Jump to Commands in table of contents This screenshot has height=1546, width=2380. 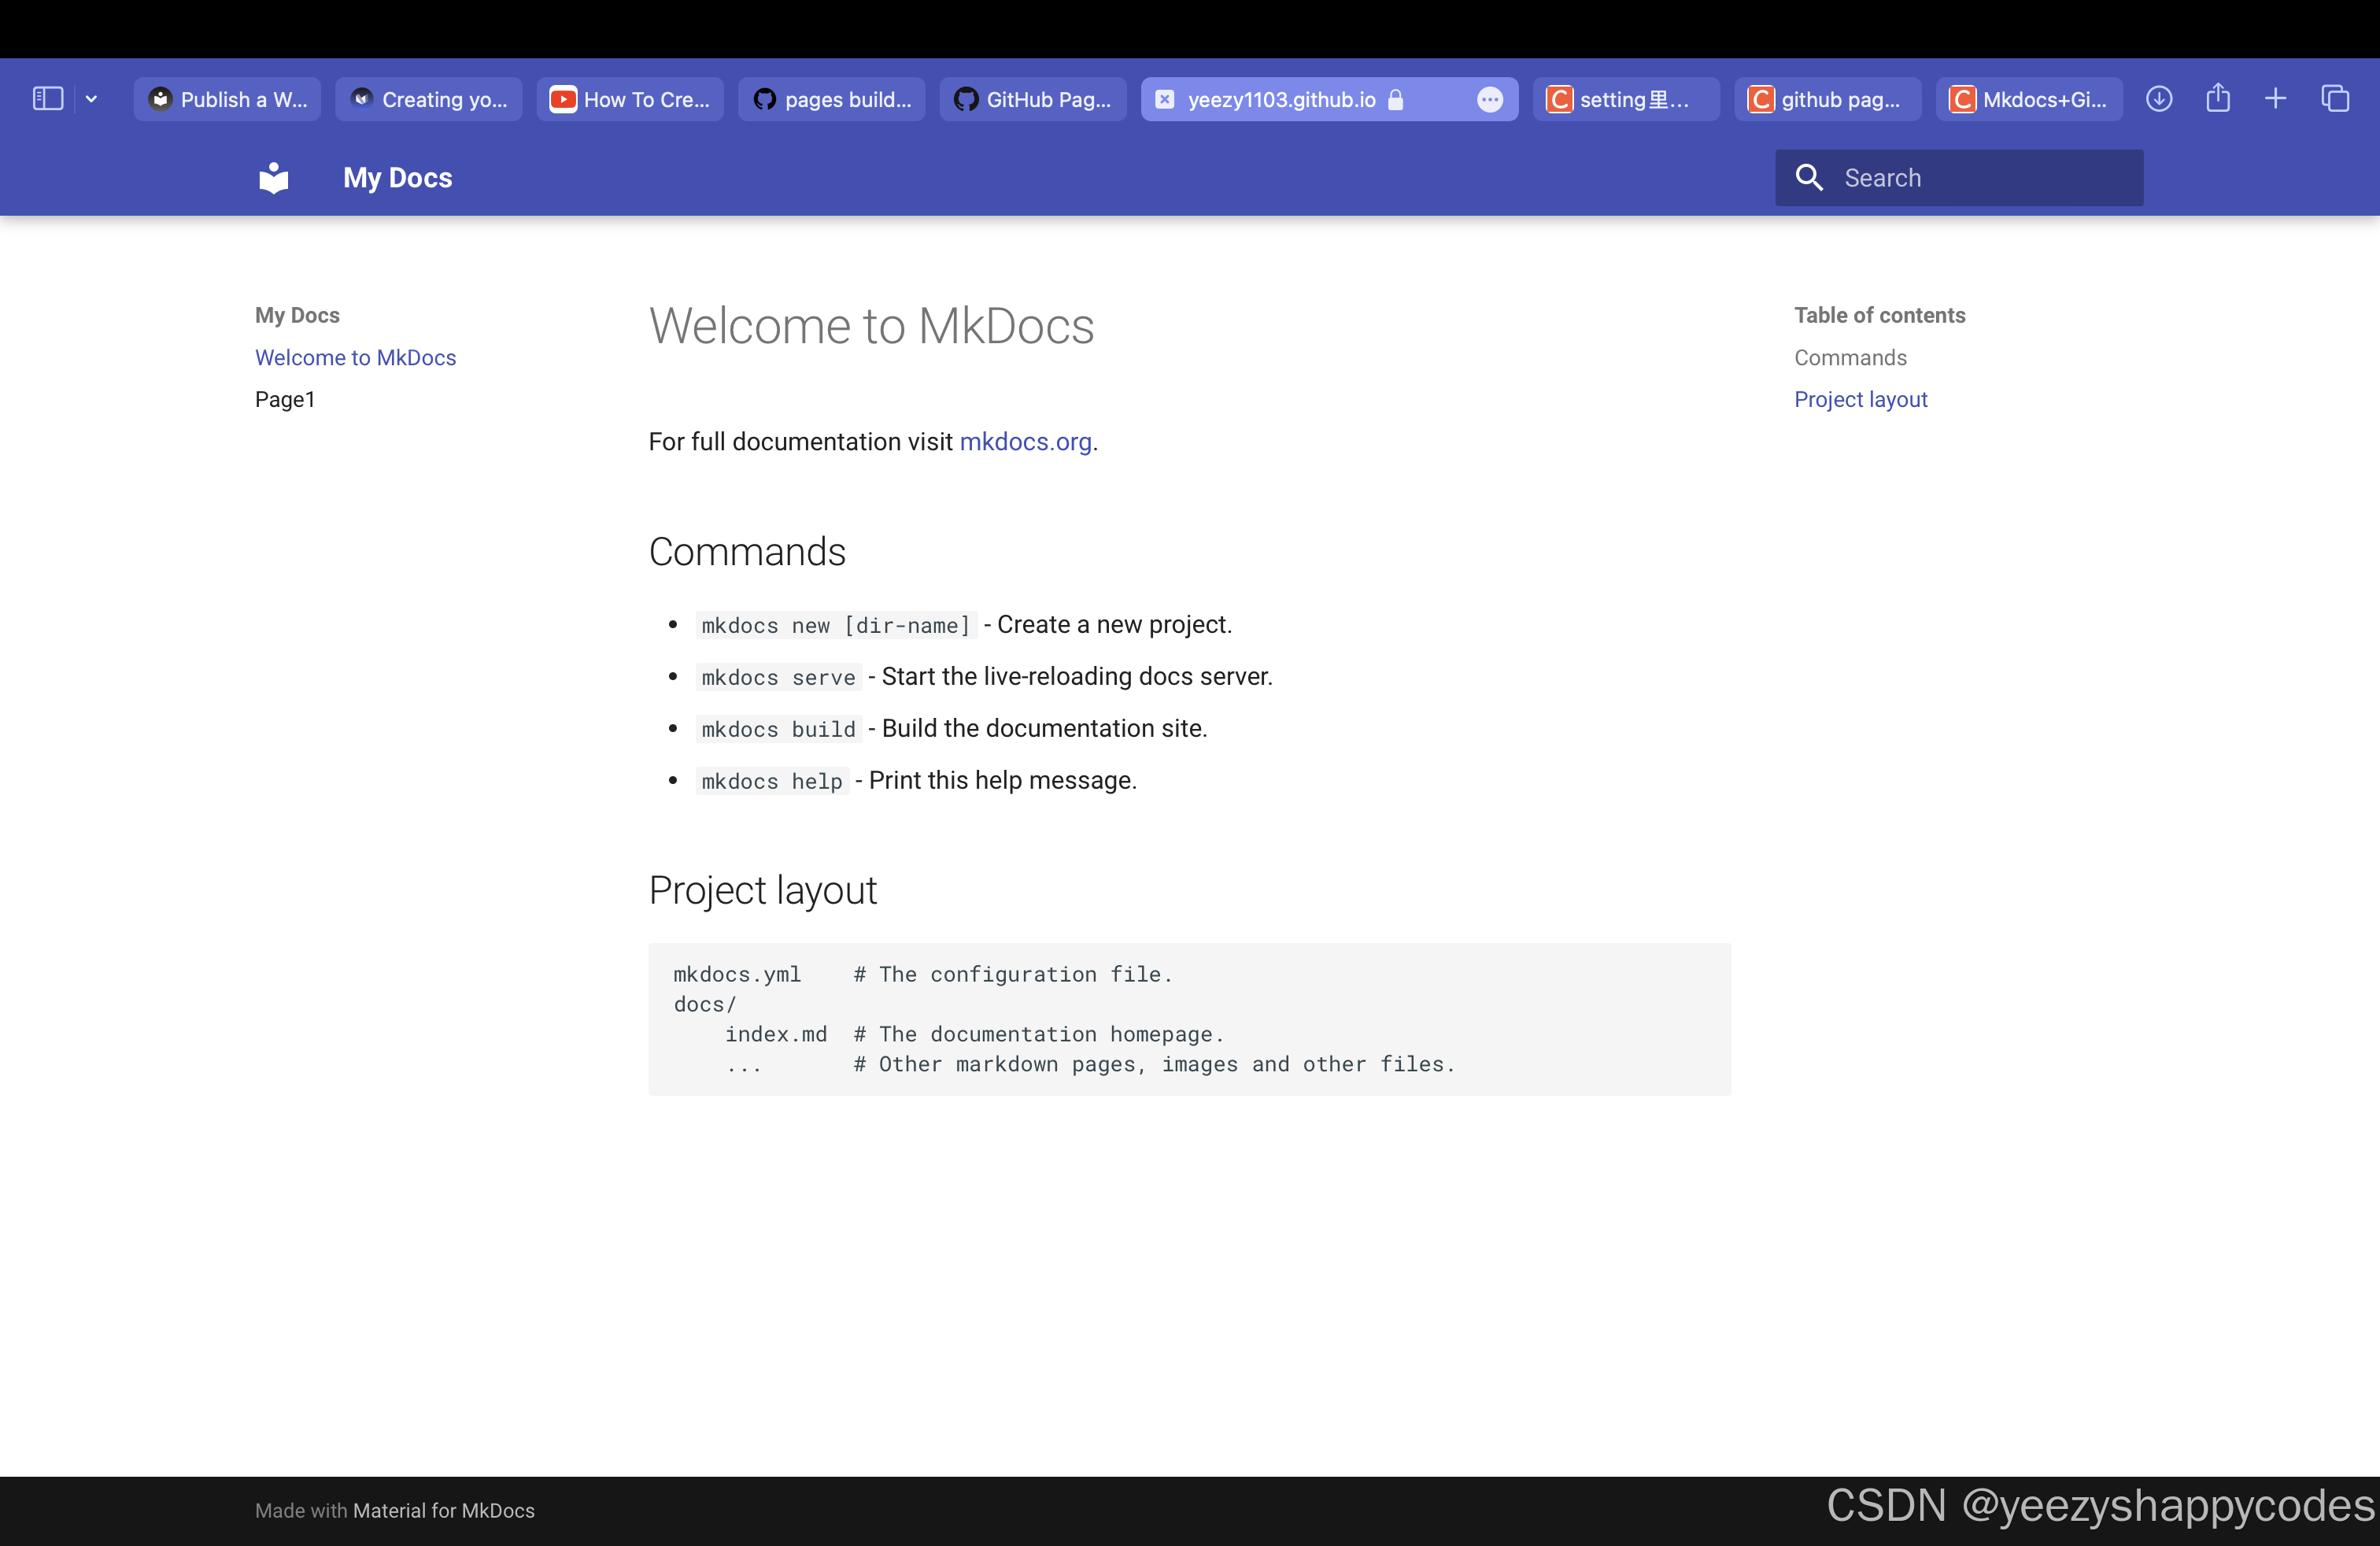click(1850, 357)
